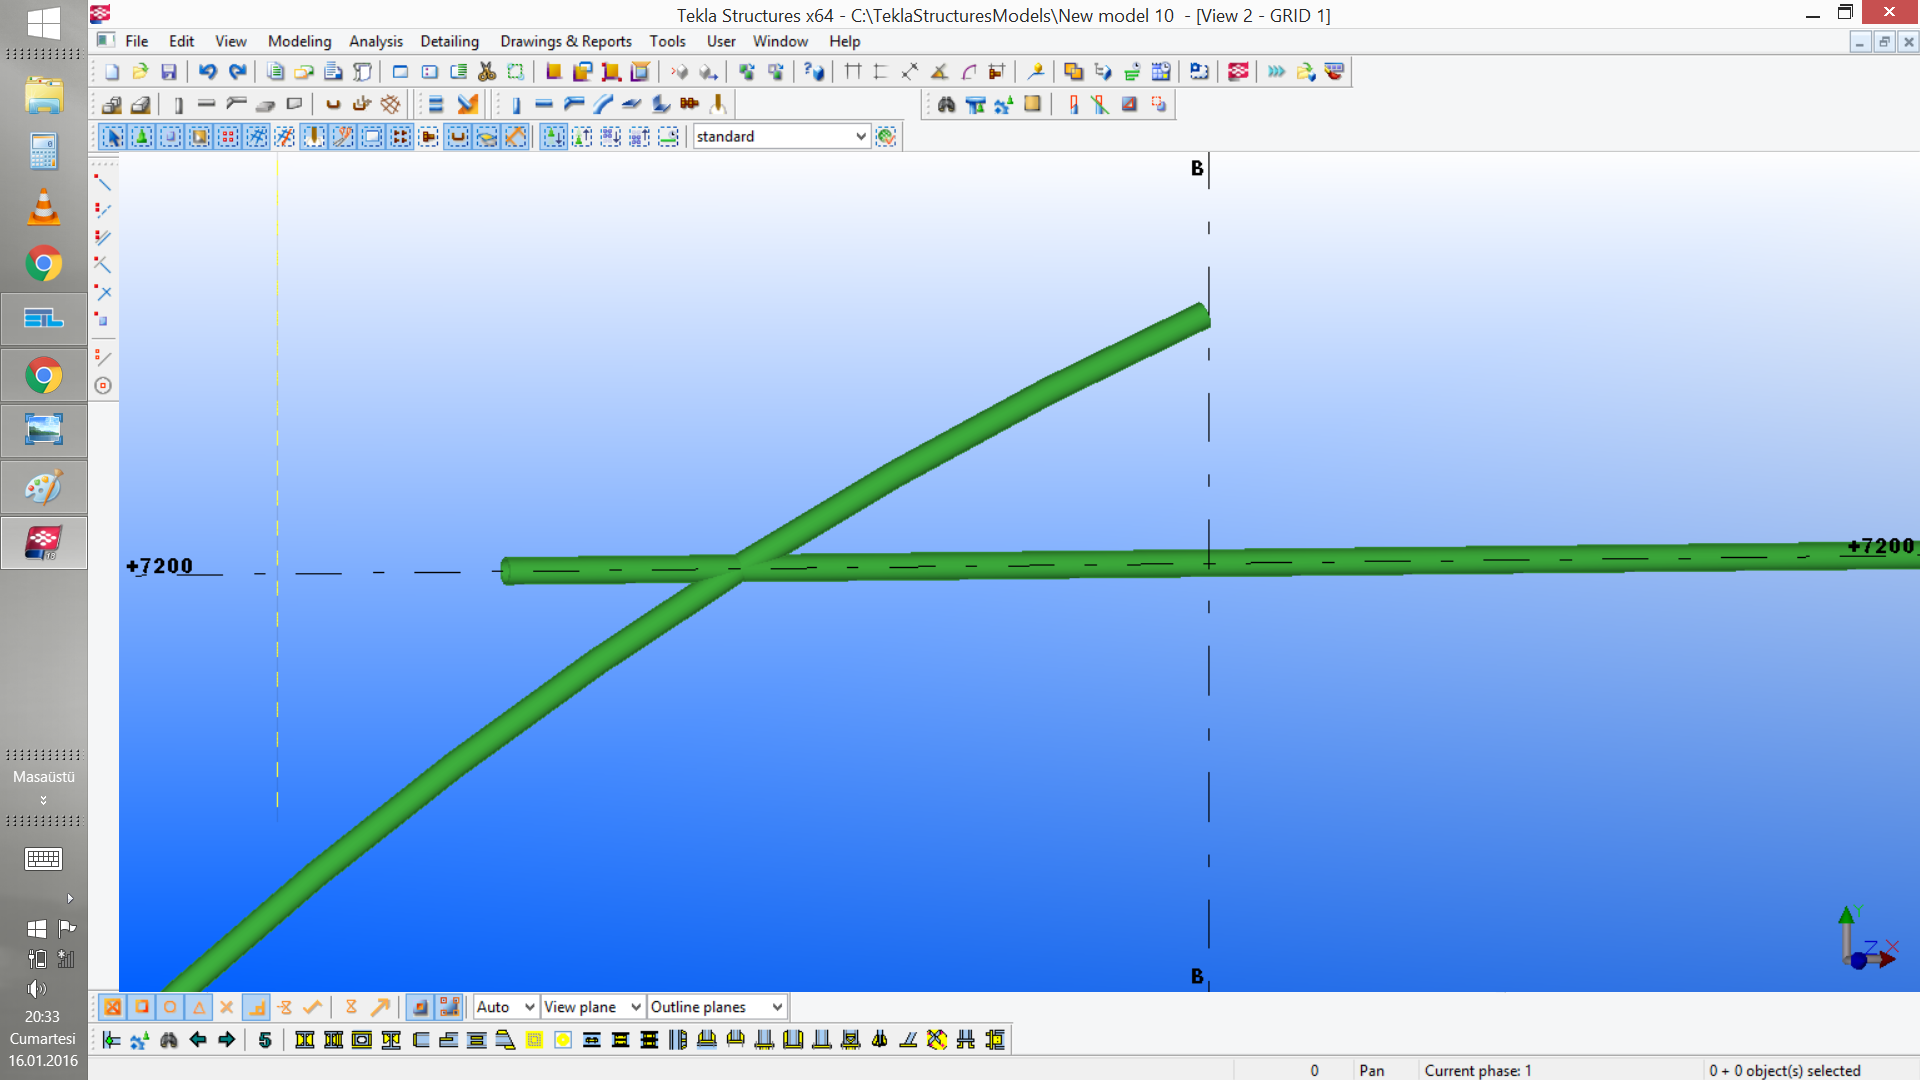
Task: Click the number 5 component catalog icon
Action: 265,1040
